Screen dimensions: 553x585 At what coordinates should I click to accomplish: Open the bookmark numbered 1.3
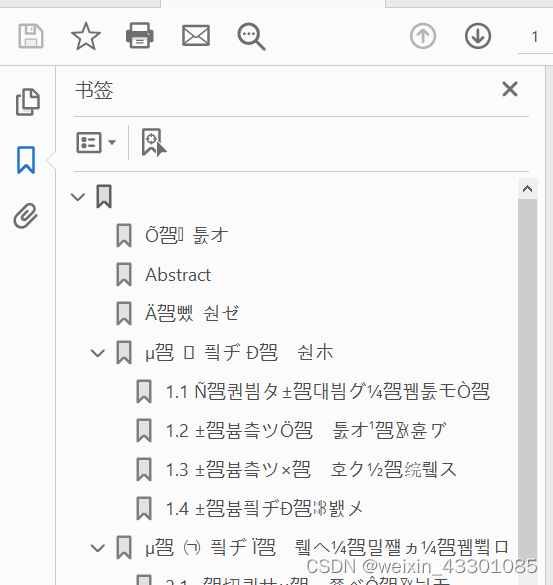click(x=311, y=470)
